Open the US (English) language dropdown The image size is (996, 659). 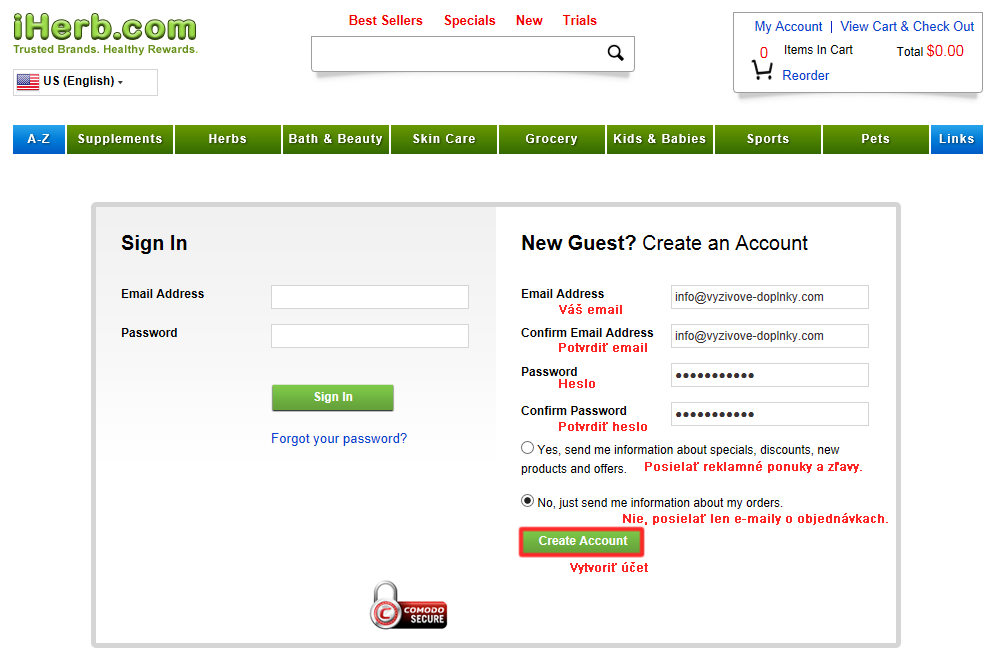[x=85, y=82]
